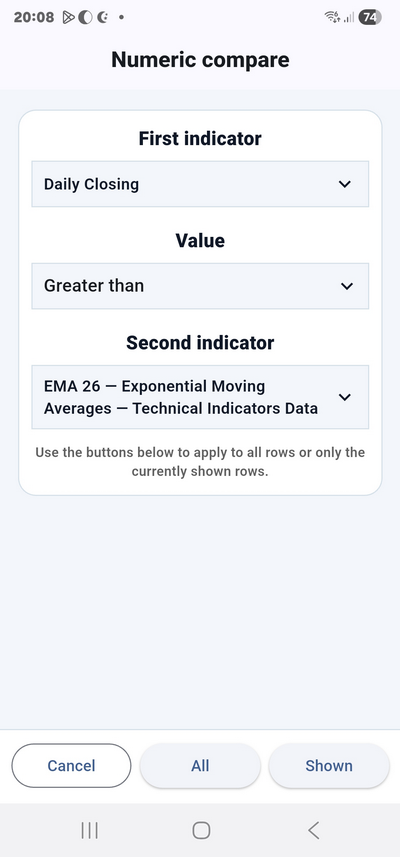Screen dimensions: 400x857
Task: Open the recent apps navigation icon
Action: (89, 830)
